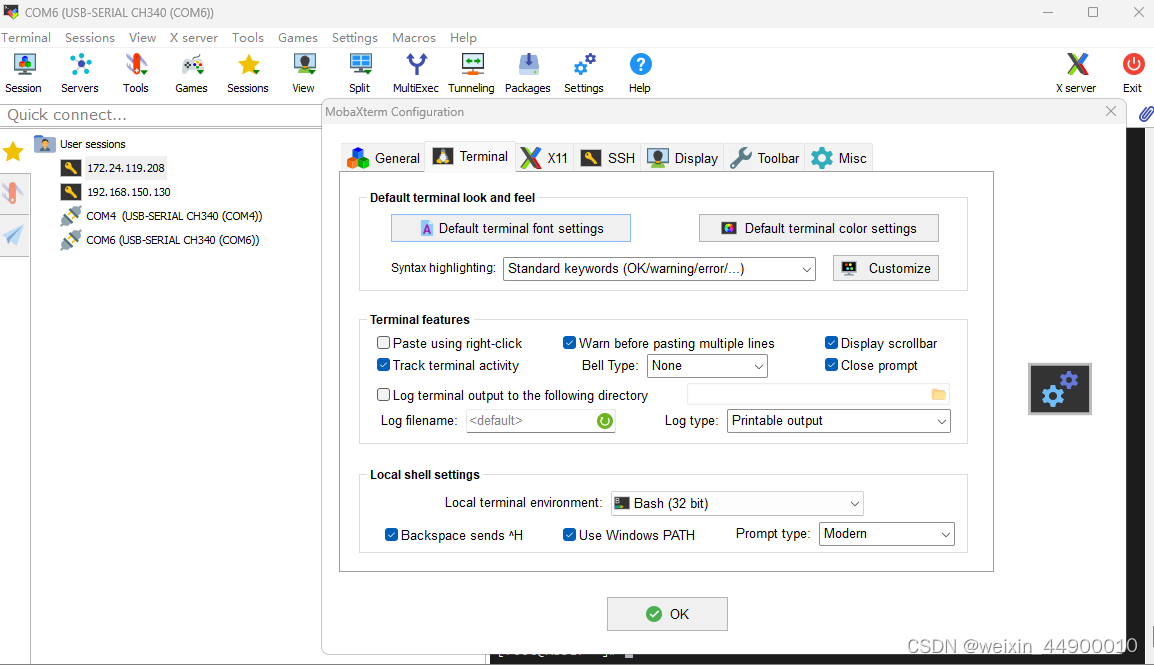1154x665 pixels.
Task: Switch to the General configuration tab
Action: tap(383, 158)
